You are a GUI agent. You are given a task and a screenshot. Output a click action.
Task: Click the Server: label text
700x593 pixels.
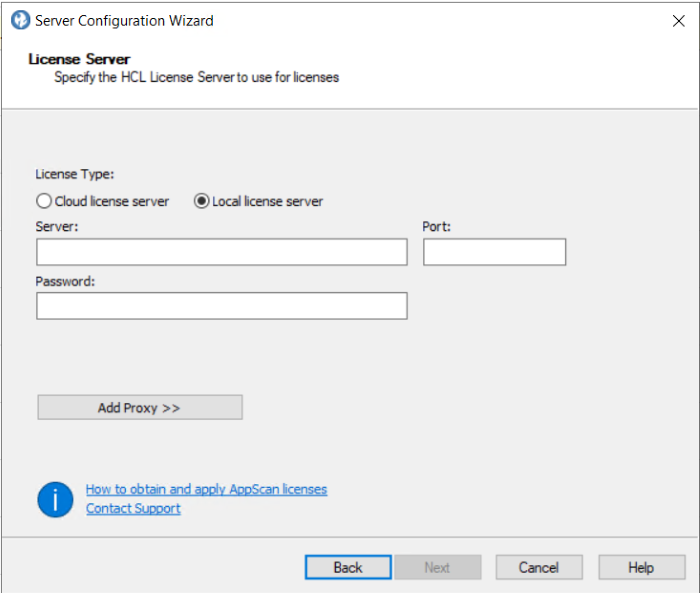click(x=57, y=227)
